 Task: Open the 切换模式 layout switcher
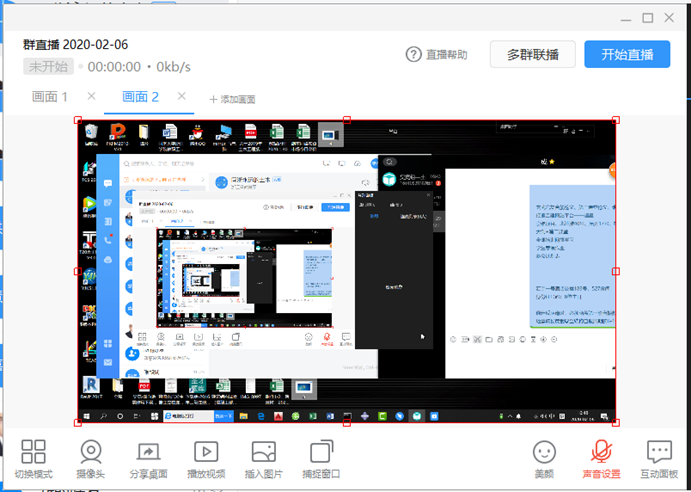pos(34,452)
